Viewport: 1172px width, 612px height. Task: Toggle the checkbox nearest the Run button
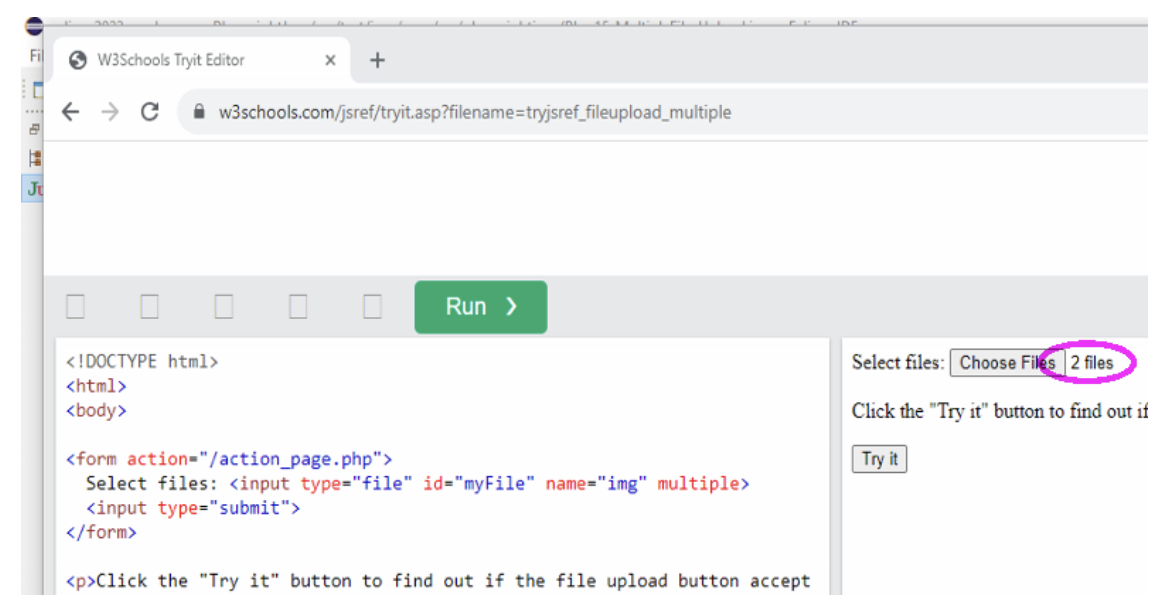coord(372,307)
